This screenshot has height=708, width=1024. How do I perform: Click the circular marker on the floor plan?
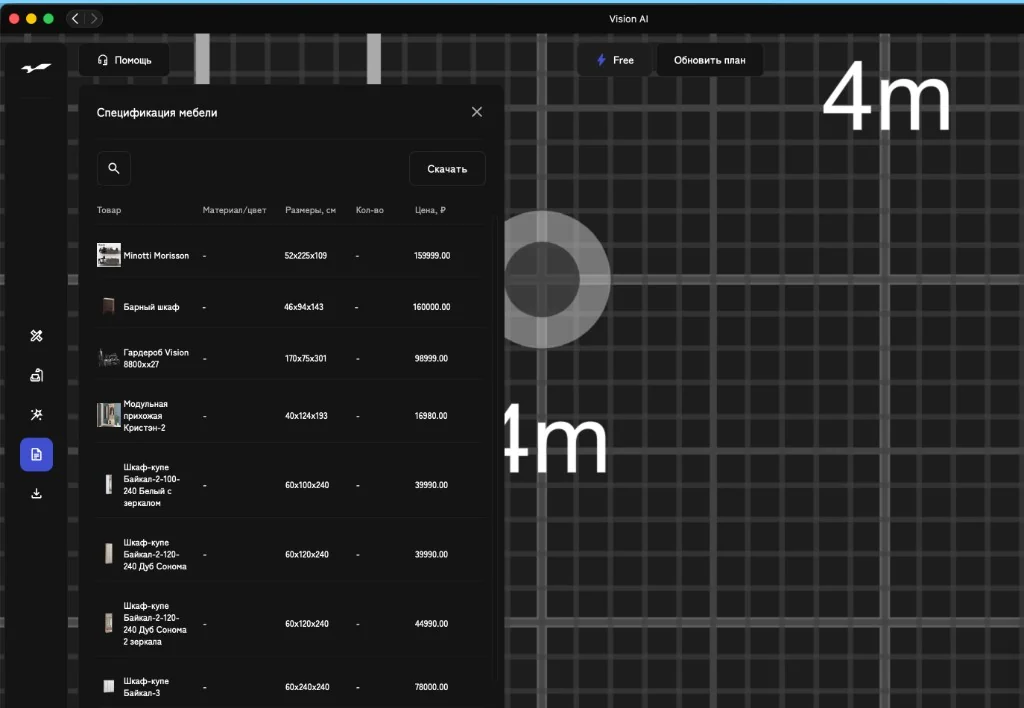[543, 280]
